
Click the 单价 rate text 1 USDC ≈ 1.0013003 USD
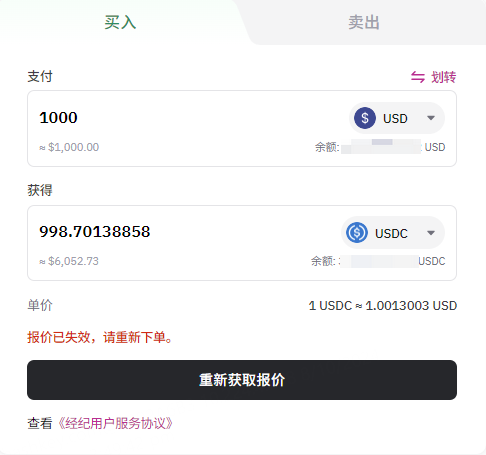(x=383, y=306)
